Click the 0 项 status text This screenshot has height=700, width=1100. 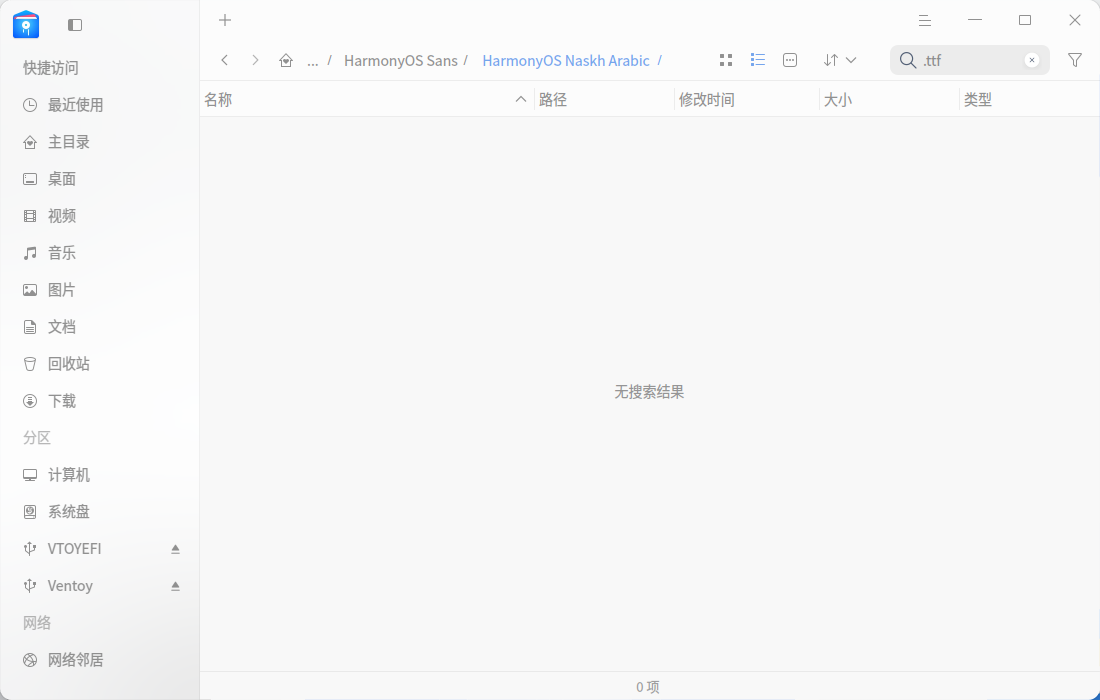[x=648, y=687]
